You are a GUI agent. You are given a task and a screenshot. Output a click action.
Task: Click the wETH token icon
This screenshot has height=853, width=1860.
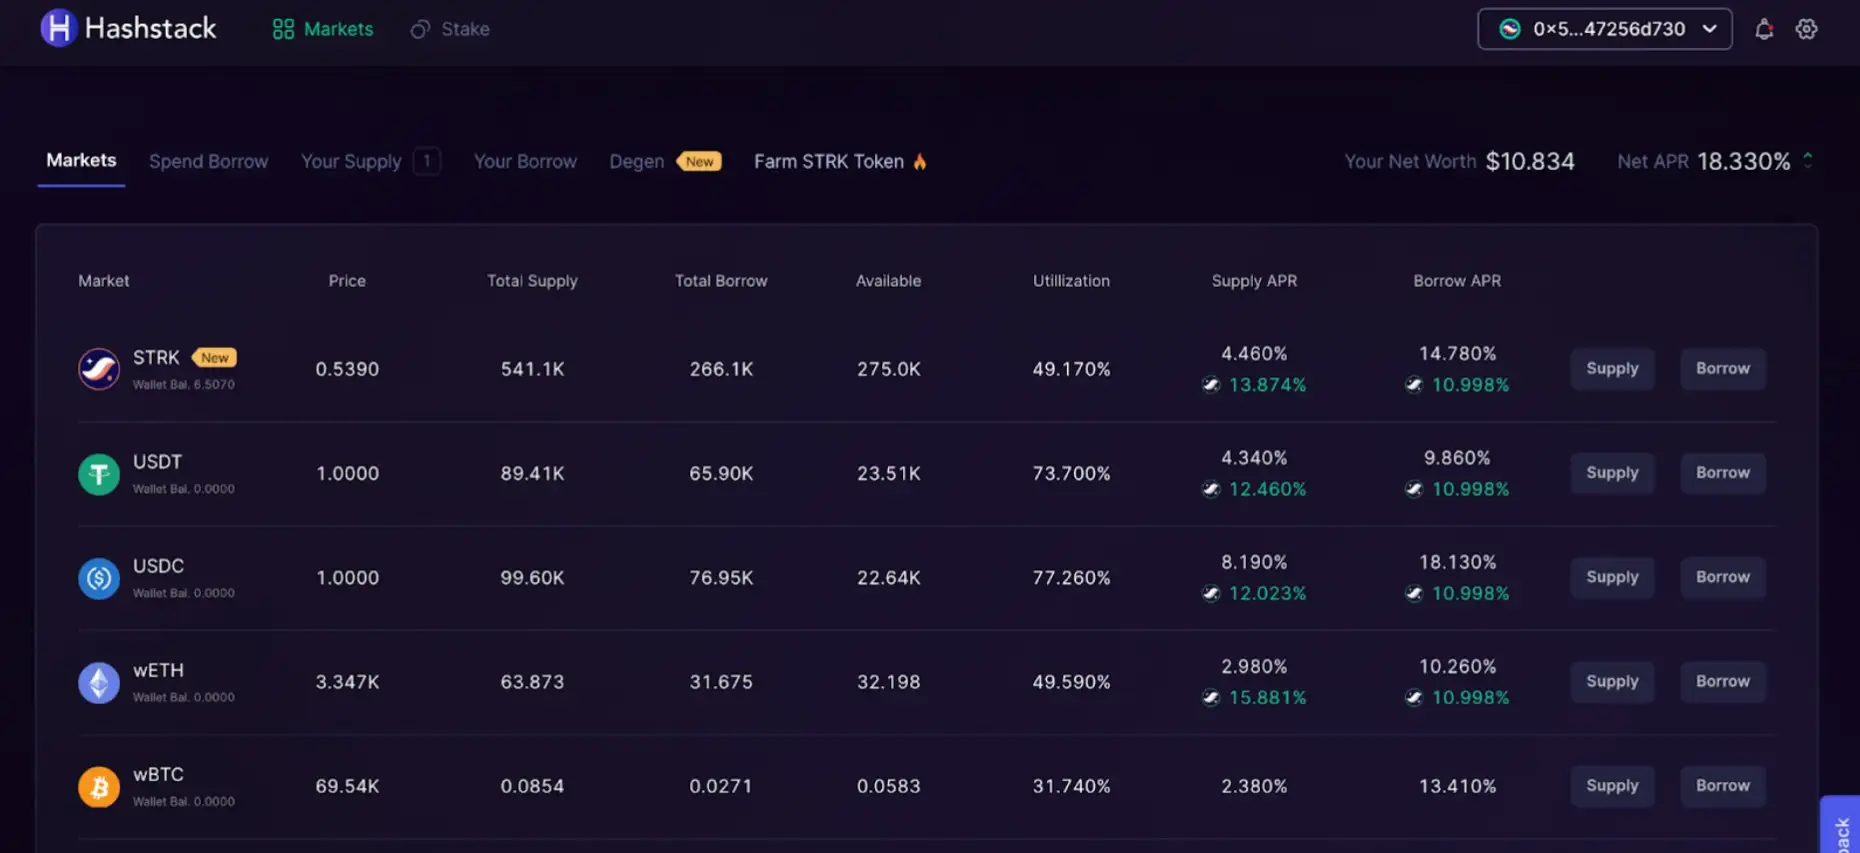pyautogui.click(x=99, y=683)
